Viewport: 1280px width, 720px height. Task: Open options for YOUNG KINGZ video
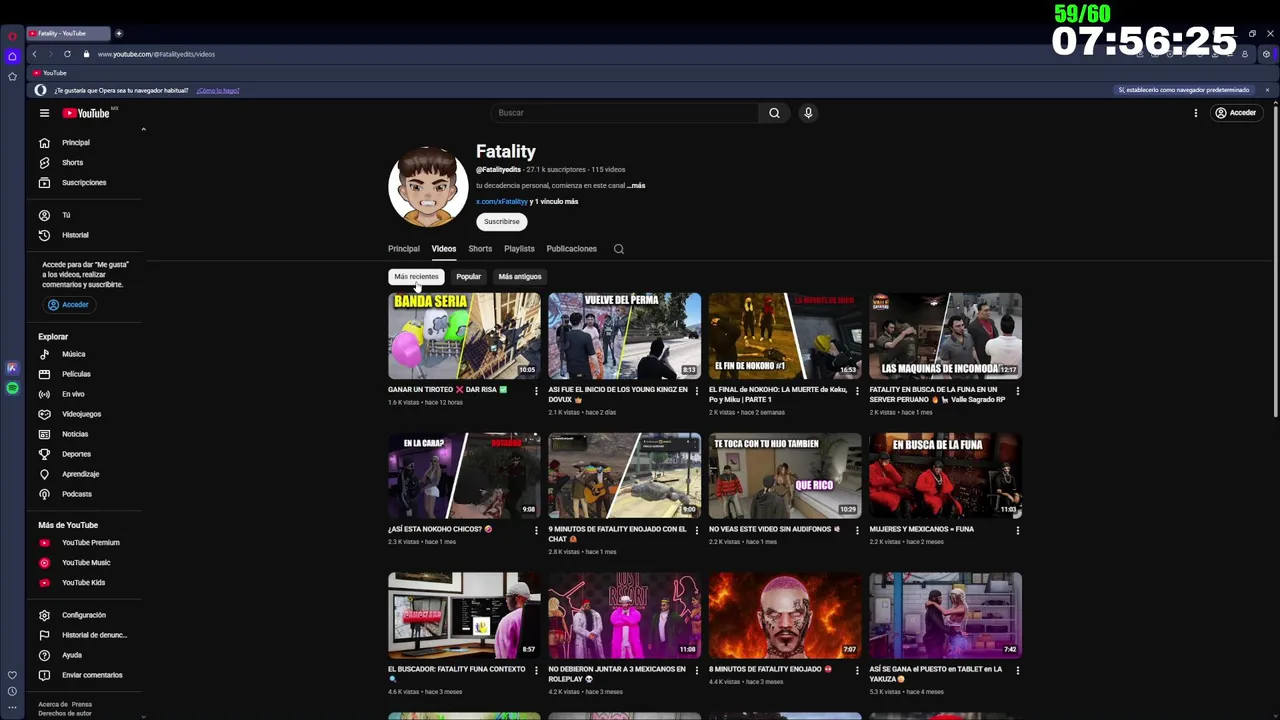pyautogui.click(x=697, y=391)
